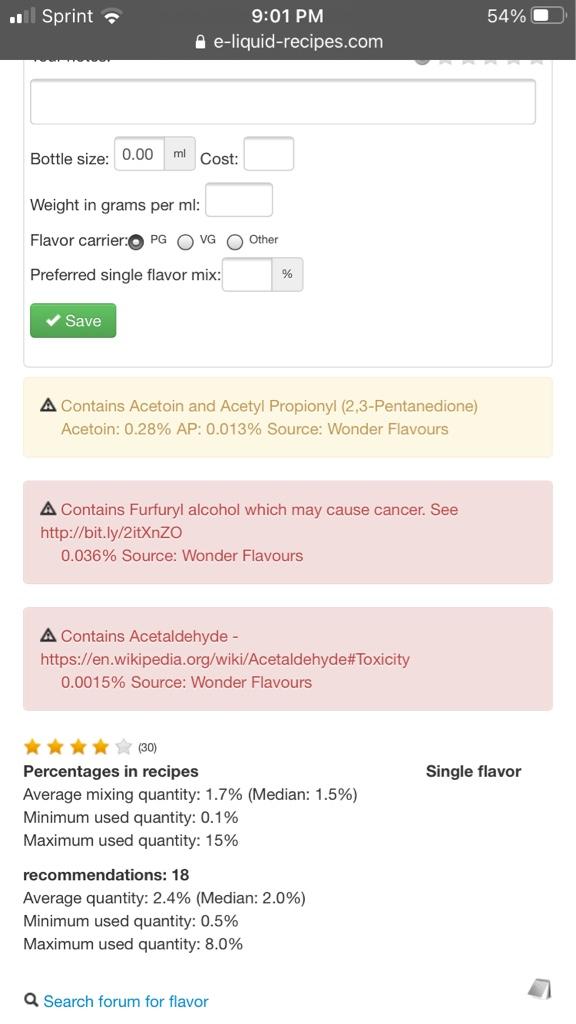Open Search forum for flavor link

point(126,1001)
